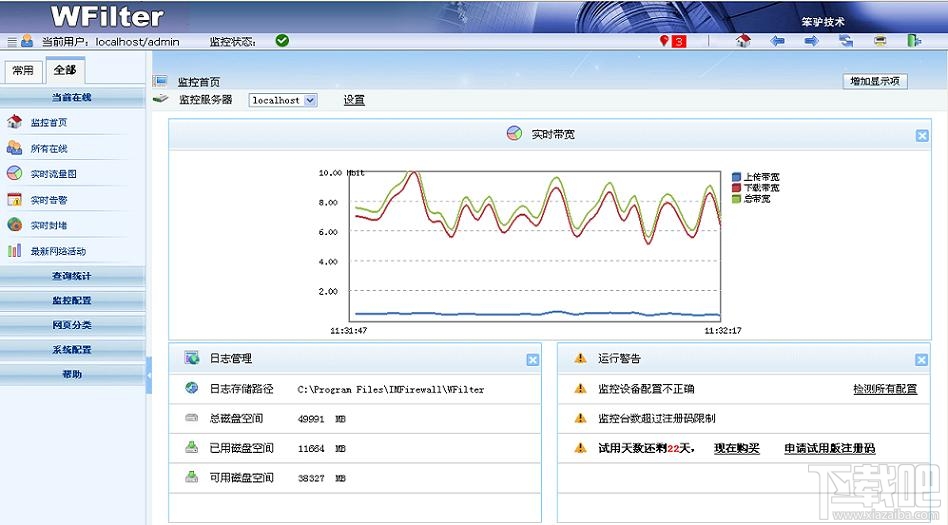Click the green 总带宽 legend swatch
The image size is (948, 525).
(x=736, y=198)
